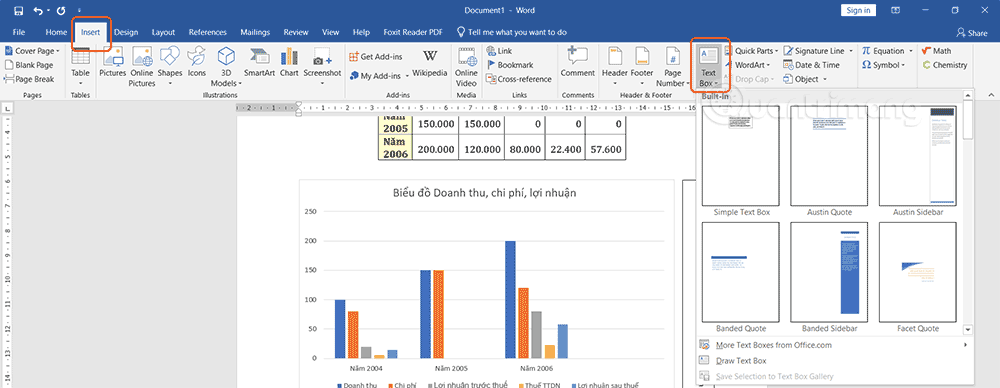Insert a Chart
Image resolution: width=1000 pixels, height=388 pixels.
coord(289,62)
